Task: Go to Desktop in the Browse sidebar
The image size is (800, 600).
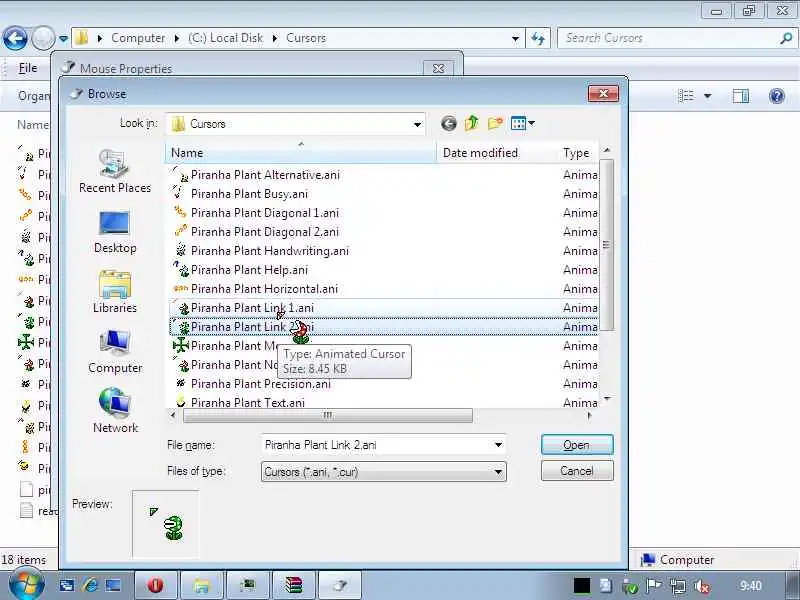Action: pos(115,232)
